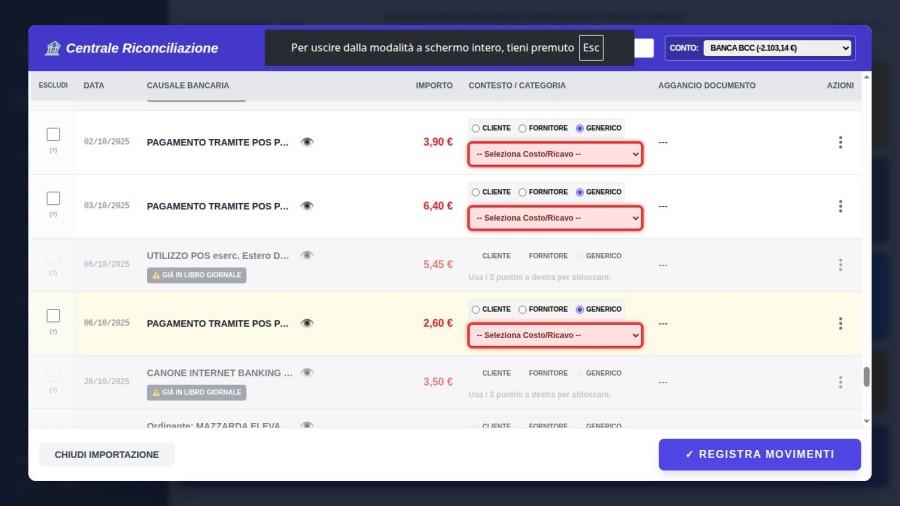
Task: Click three dots on CANONE INTERNET BANKING row
Action: (x=840, y=382)
